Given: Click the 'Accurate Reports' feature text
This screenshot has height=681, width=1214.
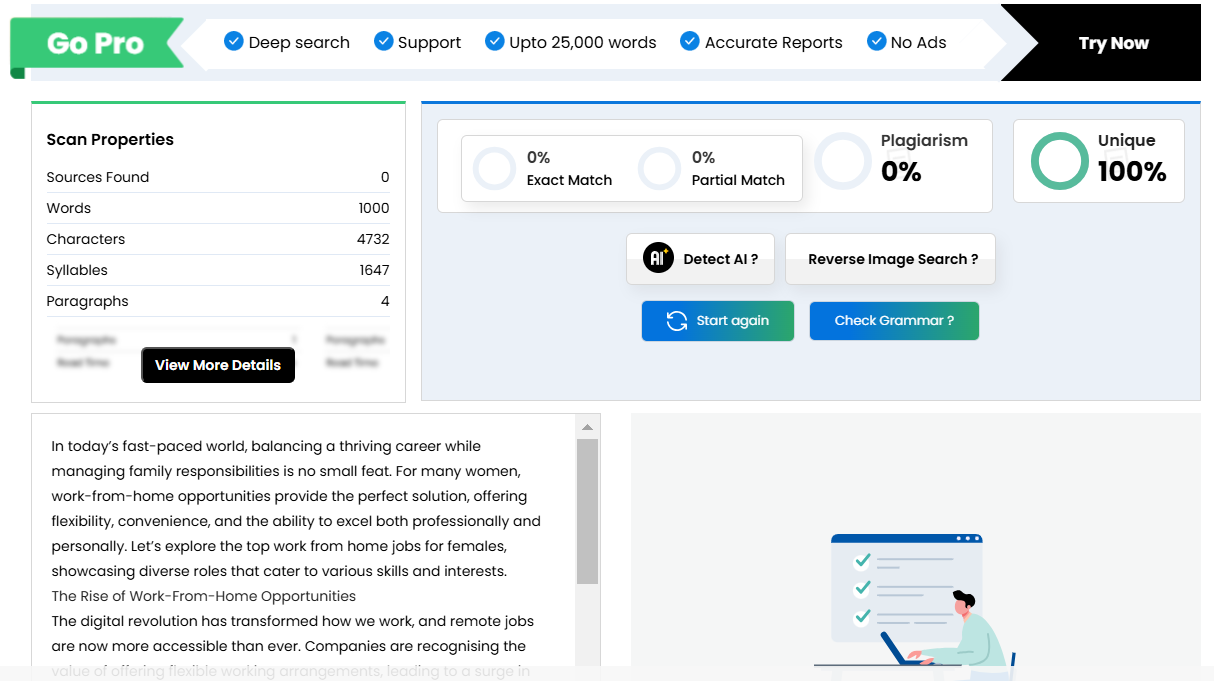Looking at the screenshot, I should coord(774,42).
